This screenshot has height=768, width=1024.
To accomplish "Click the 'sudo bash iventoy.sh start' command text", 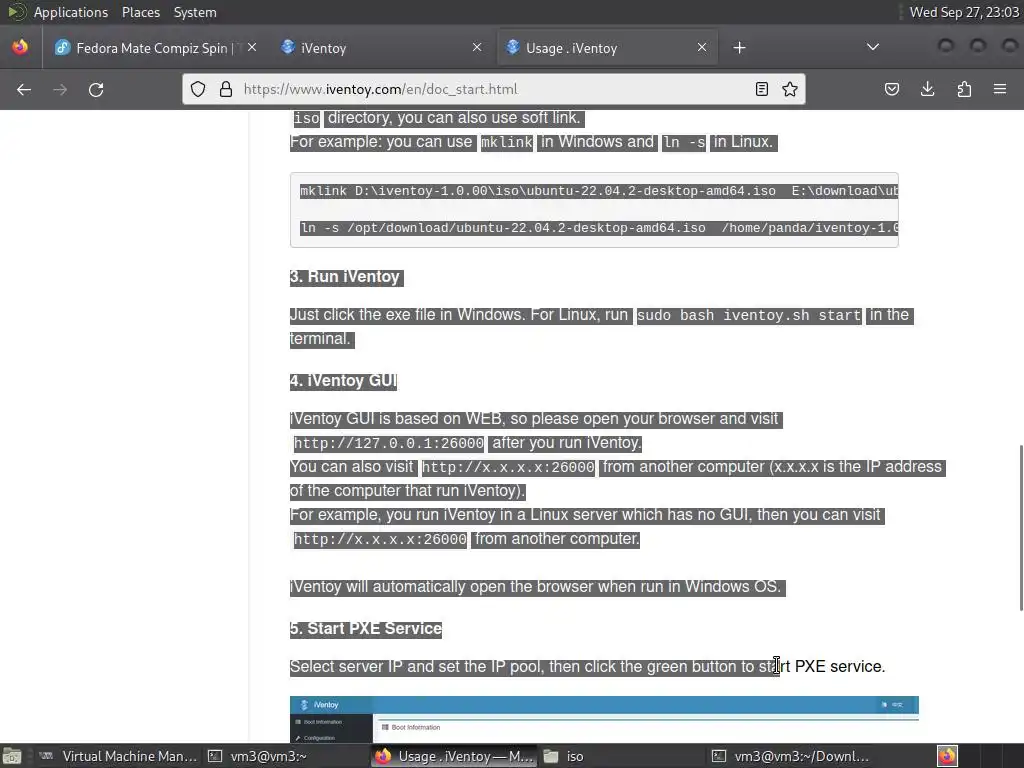I will pos(749,315).
